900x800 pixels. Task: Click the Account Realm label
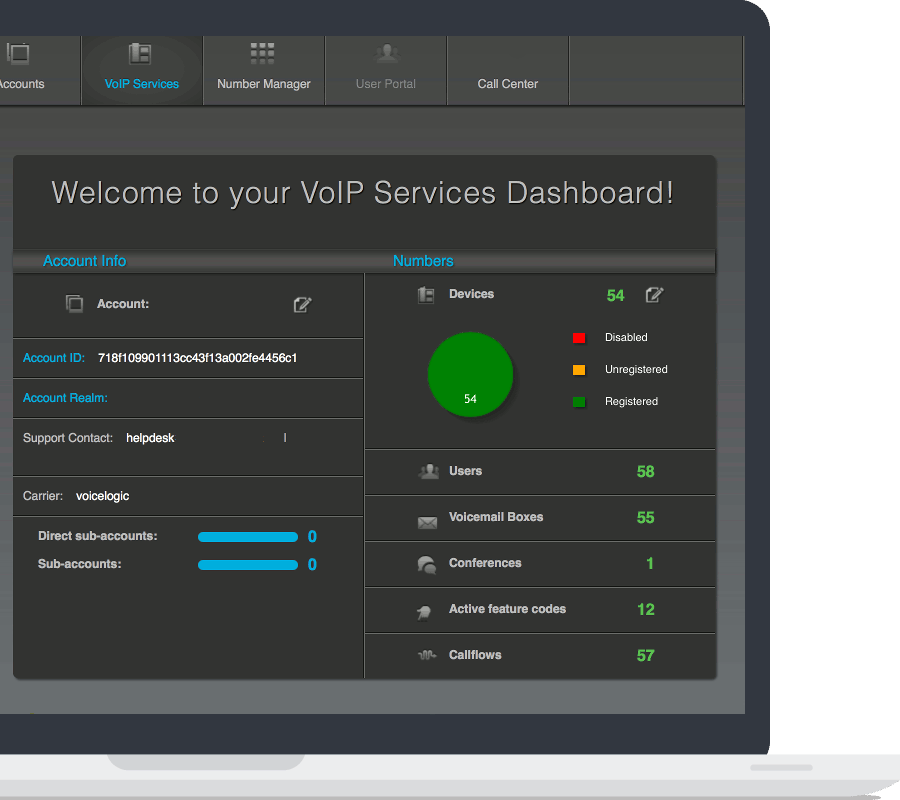pyautogui.click(x=65, y=398)
